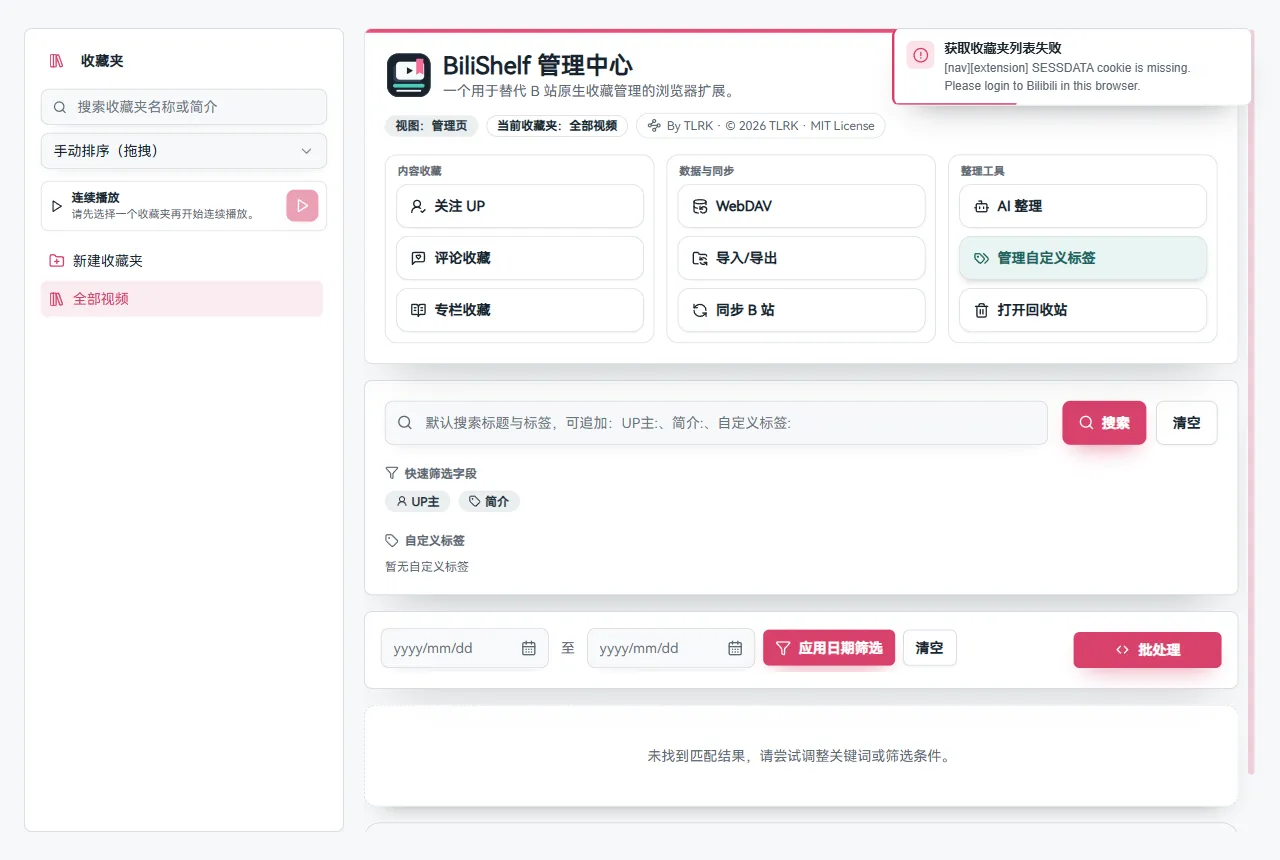Screen dimensions: 1280x860
Task: Click the start date yyyy/mm/dd field
Action: click(x=465, y=648)
